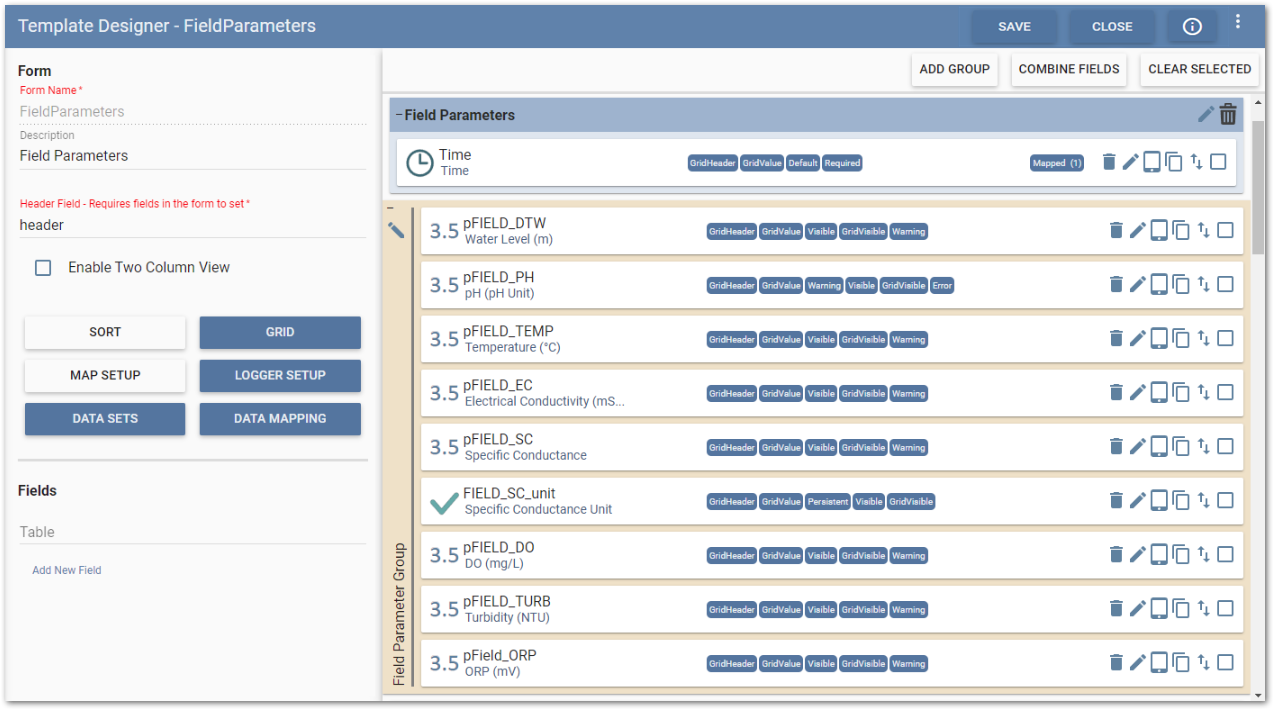1274x710 pixels.
Task: Reorder the pFIELD_DO field
Action: (x=1204, y=554)
